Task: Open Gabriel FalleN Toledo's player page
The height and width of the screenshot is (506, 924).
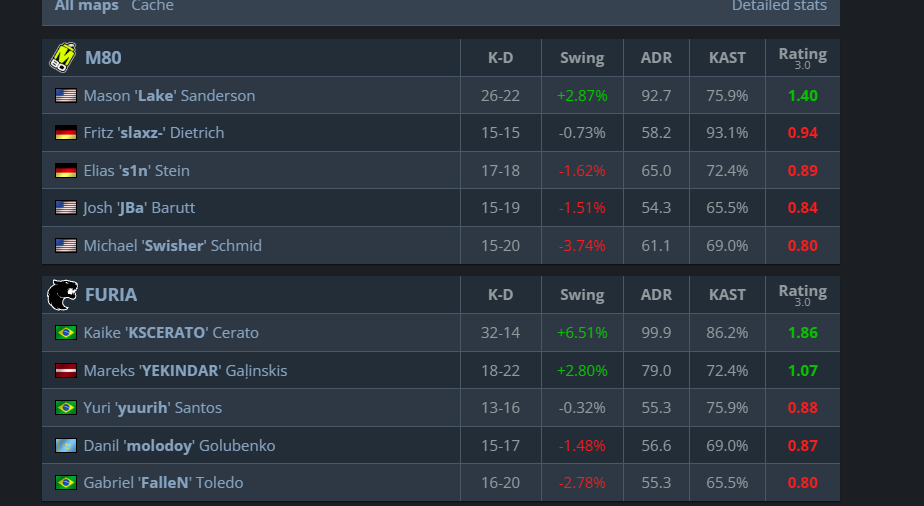Action: pyautogui.click(x=163, y=482)
